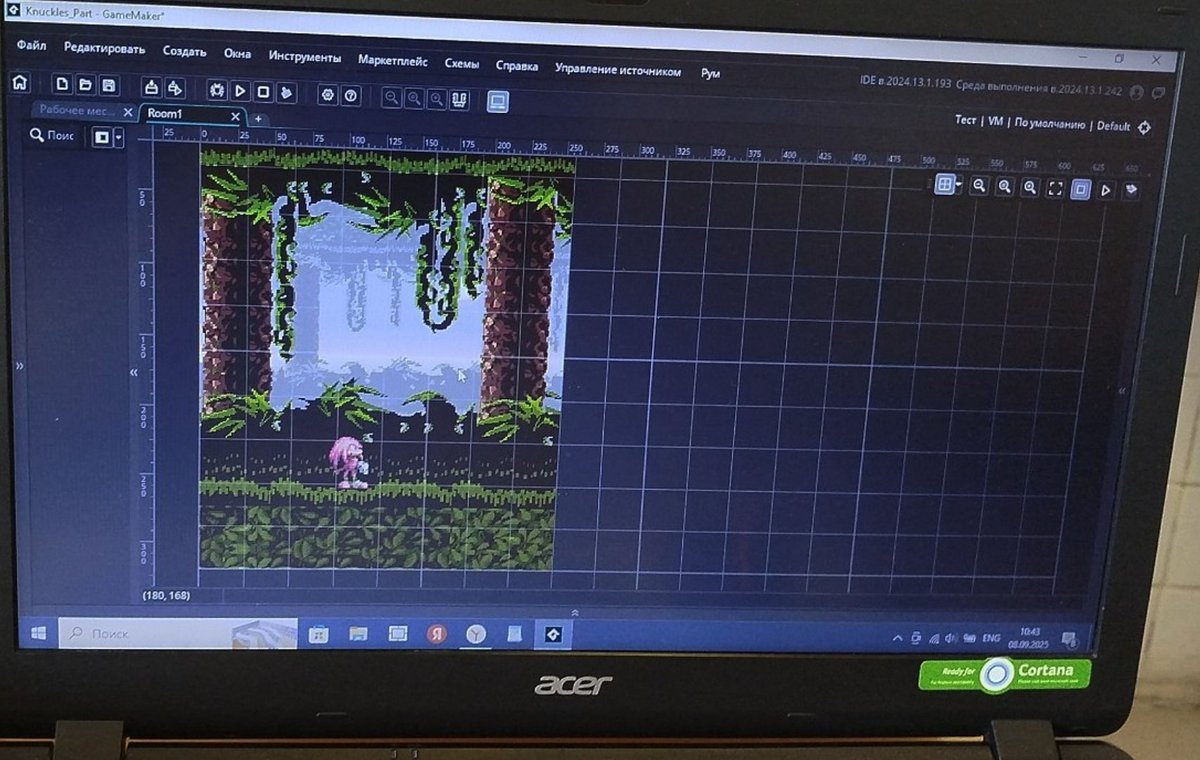Zoom out in the room editor toolbar
Viewport: 1200px width, 760px height.
(980, 186)
